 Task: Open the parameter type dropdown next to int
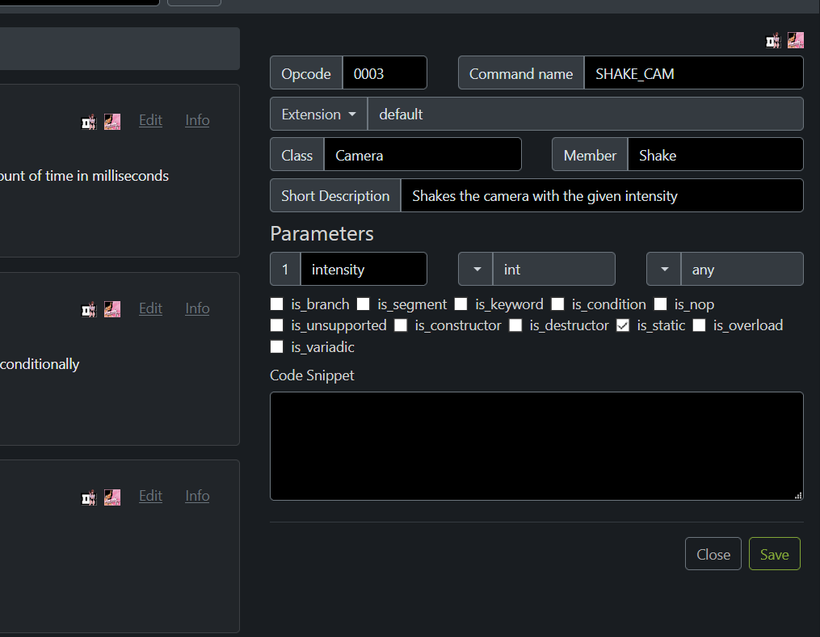click(x=476, y=269)
